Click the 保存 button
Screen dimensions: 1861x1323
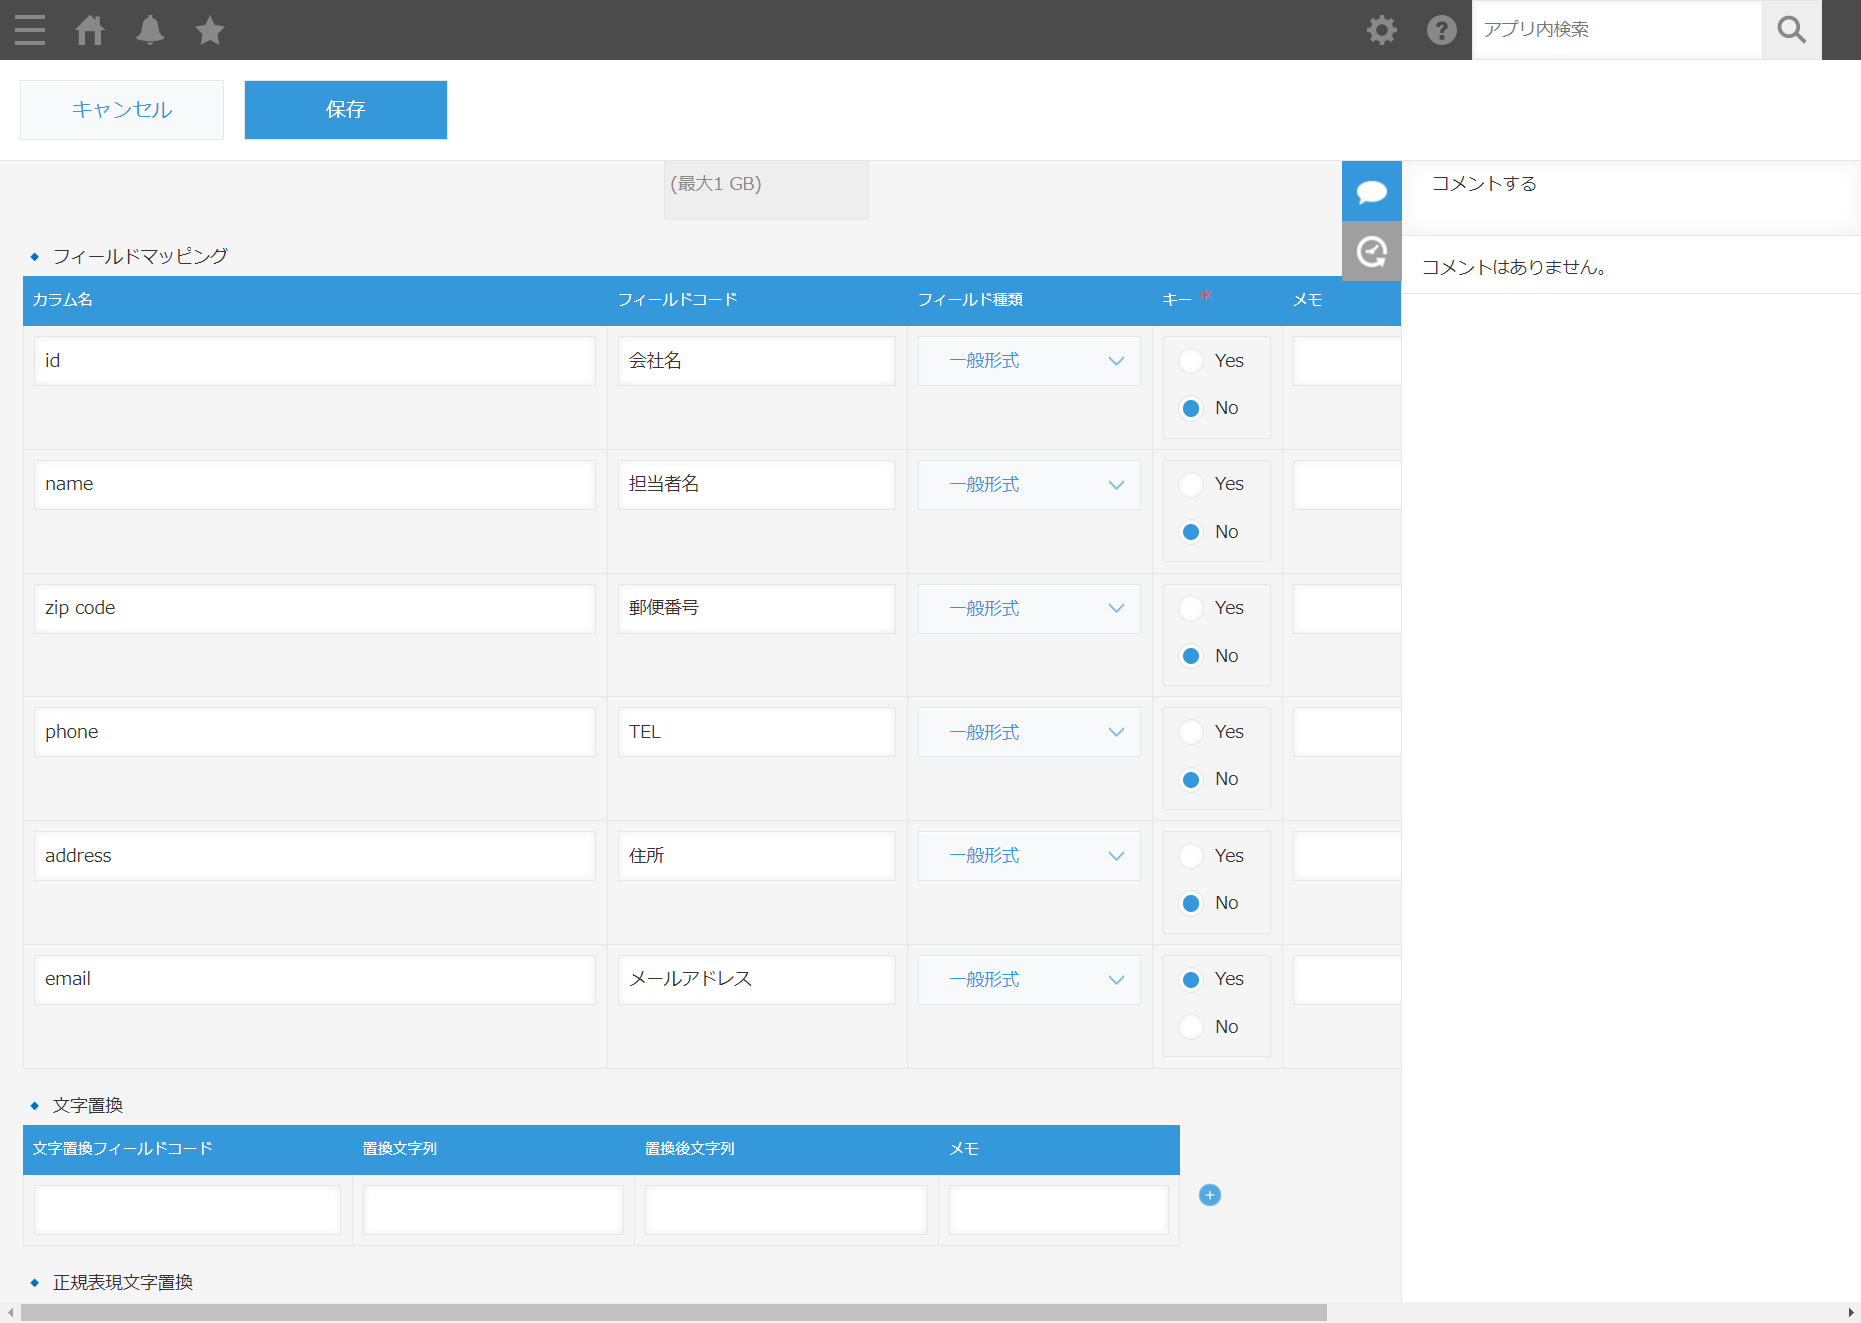coord(346,110)
